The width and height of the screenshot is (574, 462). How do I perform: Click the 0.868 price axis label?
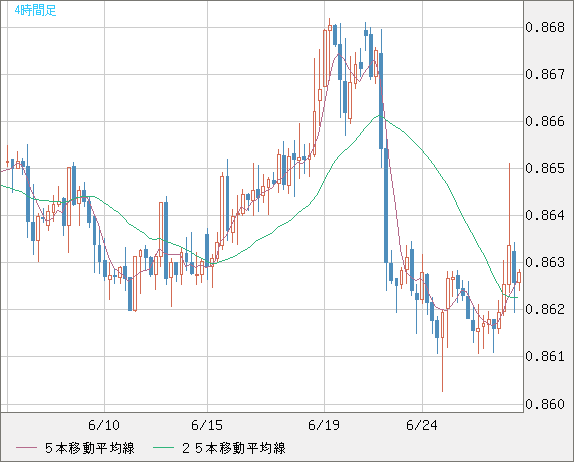click(545, 27)
